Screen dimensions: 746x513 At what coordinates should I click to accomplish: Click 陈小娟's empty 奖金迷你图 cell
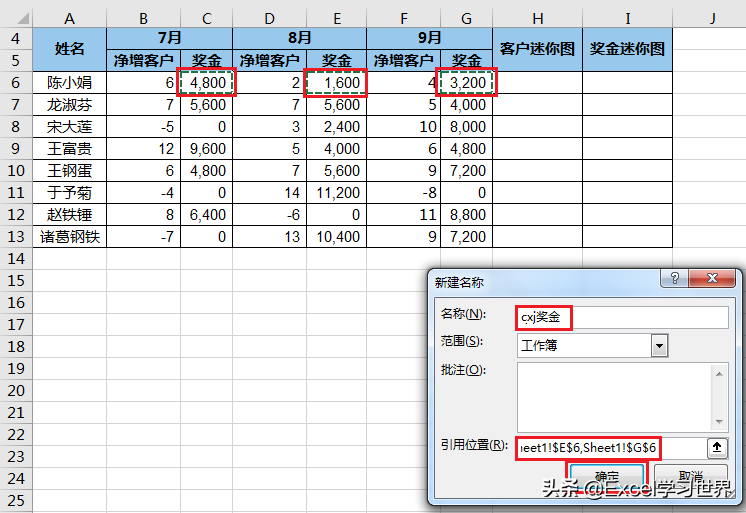tap(628, 83)
